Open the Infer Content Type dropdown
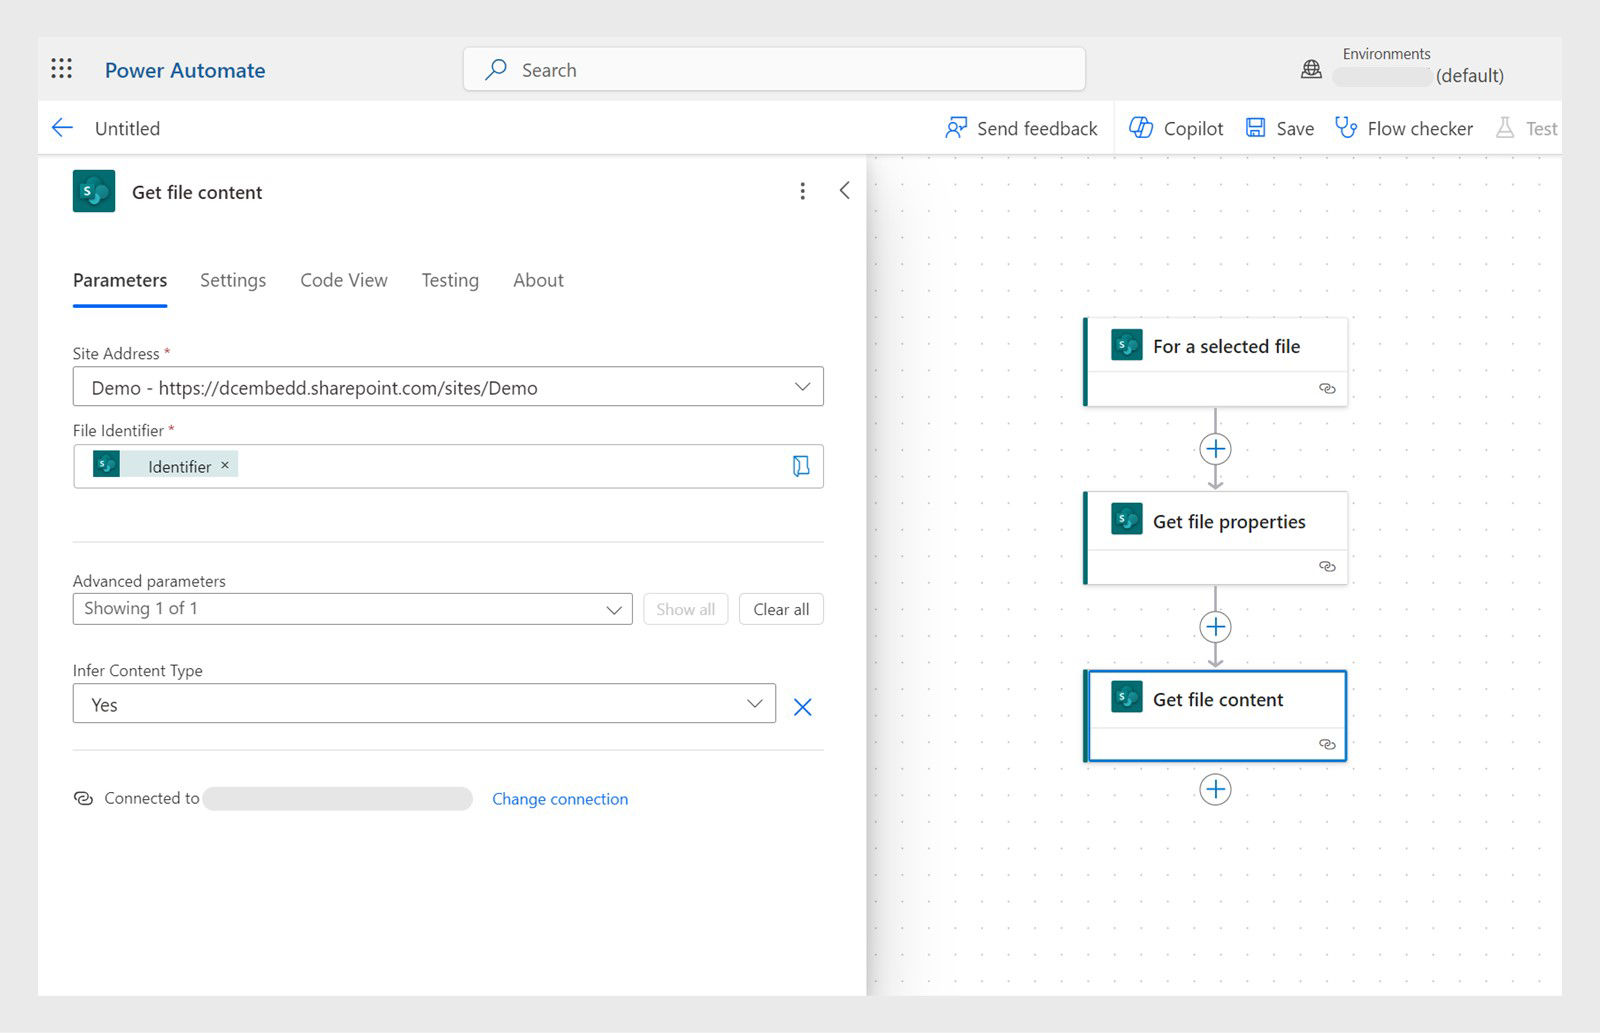 pos(424,704)
